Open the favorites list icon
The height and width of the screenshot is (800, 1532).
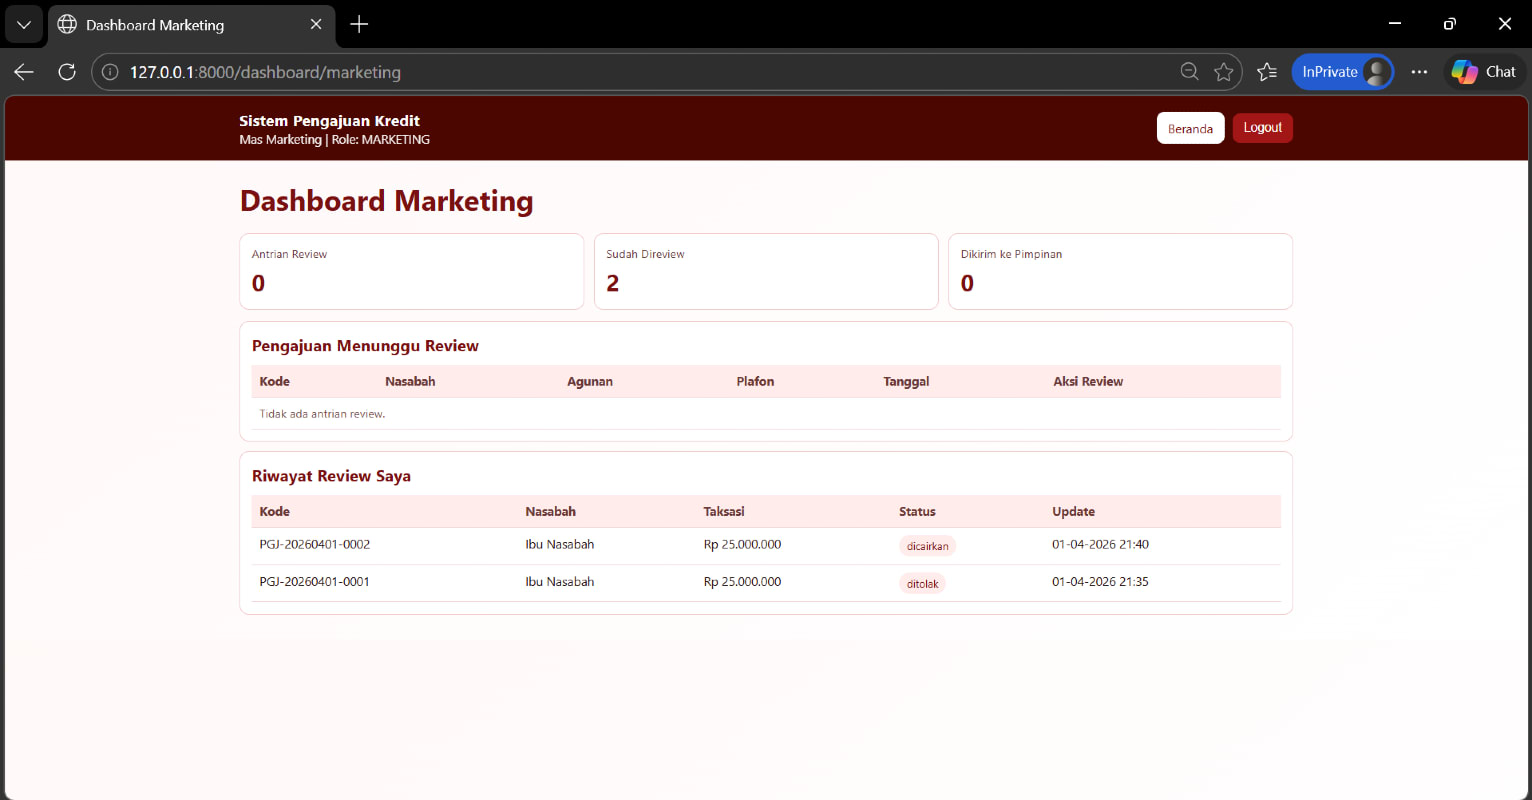click(1267, 72)
